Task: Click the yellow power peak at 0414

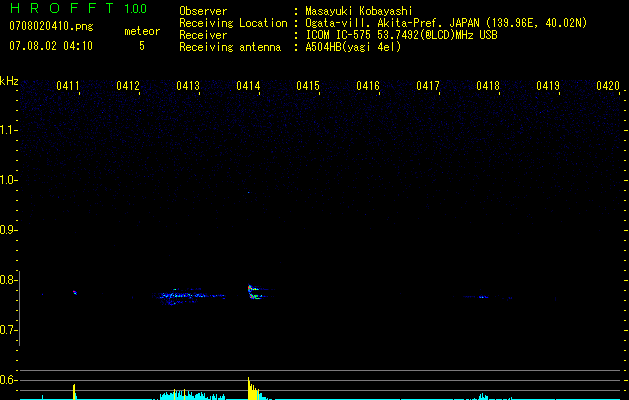Action: [253, 388]
